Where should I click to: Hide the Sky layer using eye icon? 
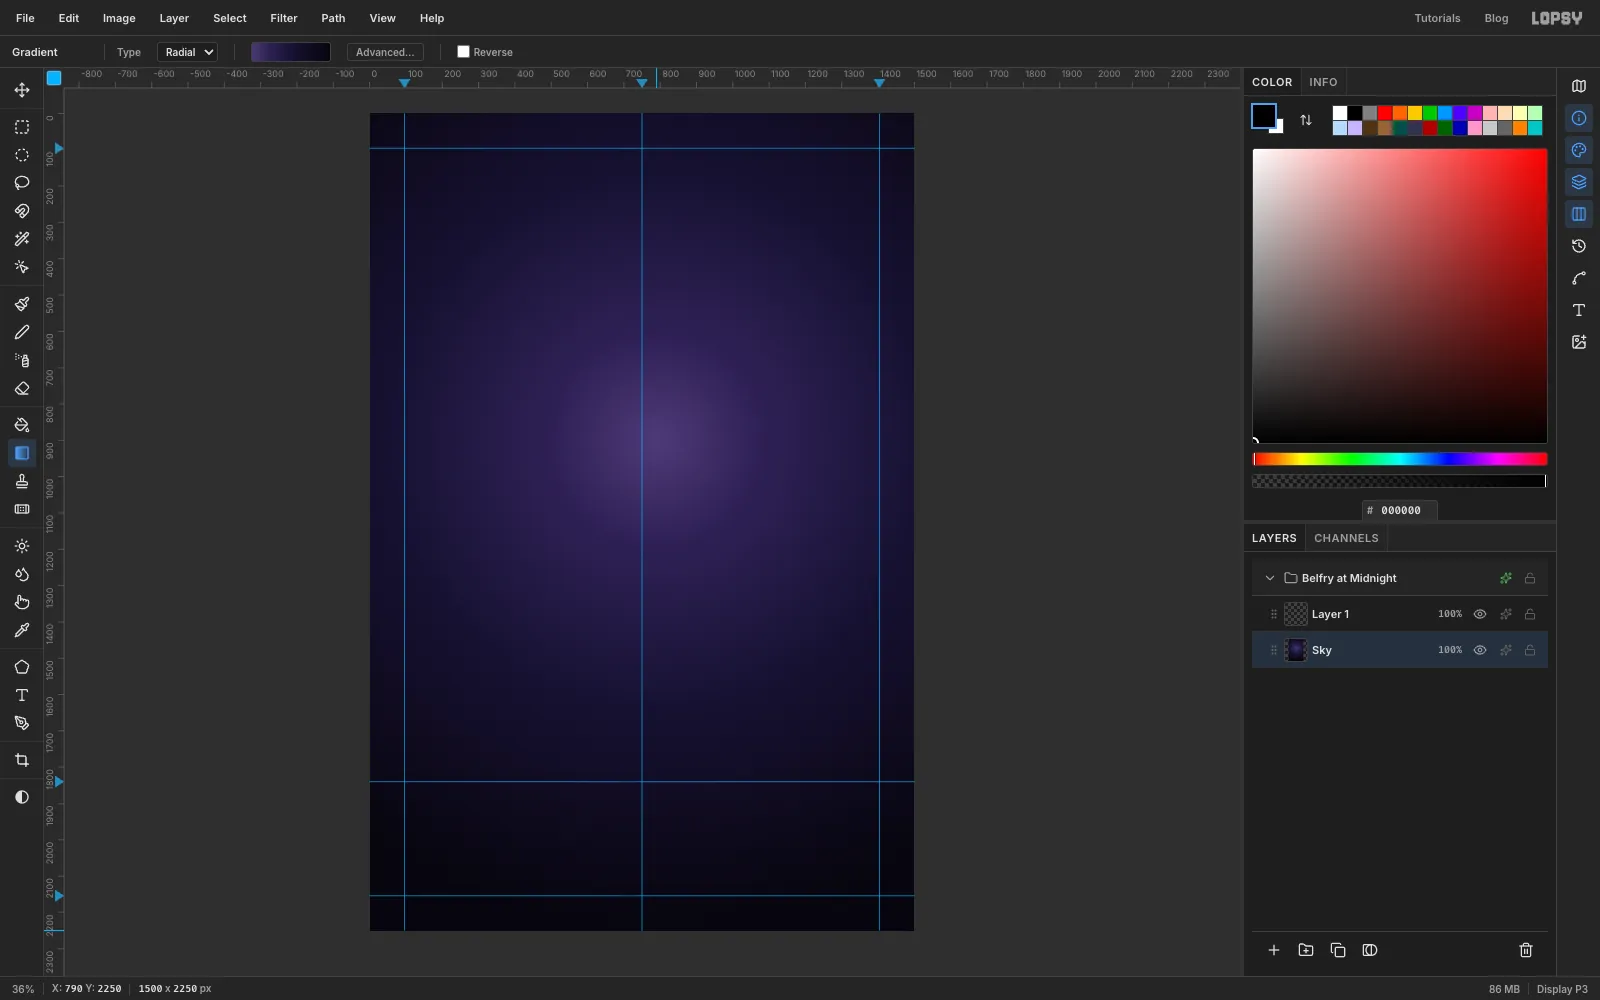tap(1480, 650)
